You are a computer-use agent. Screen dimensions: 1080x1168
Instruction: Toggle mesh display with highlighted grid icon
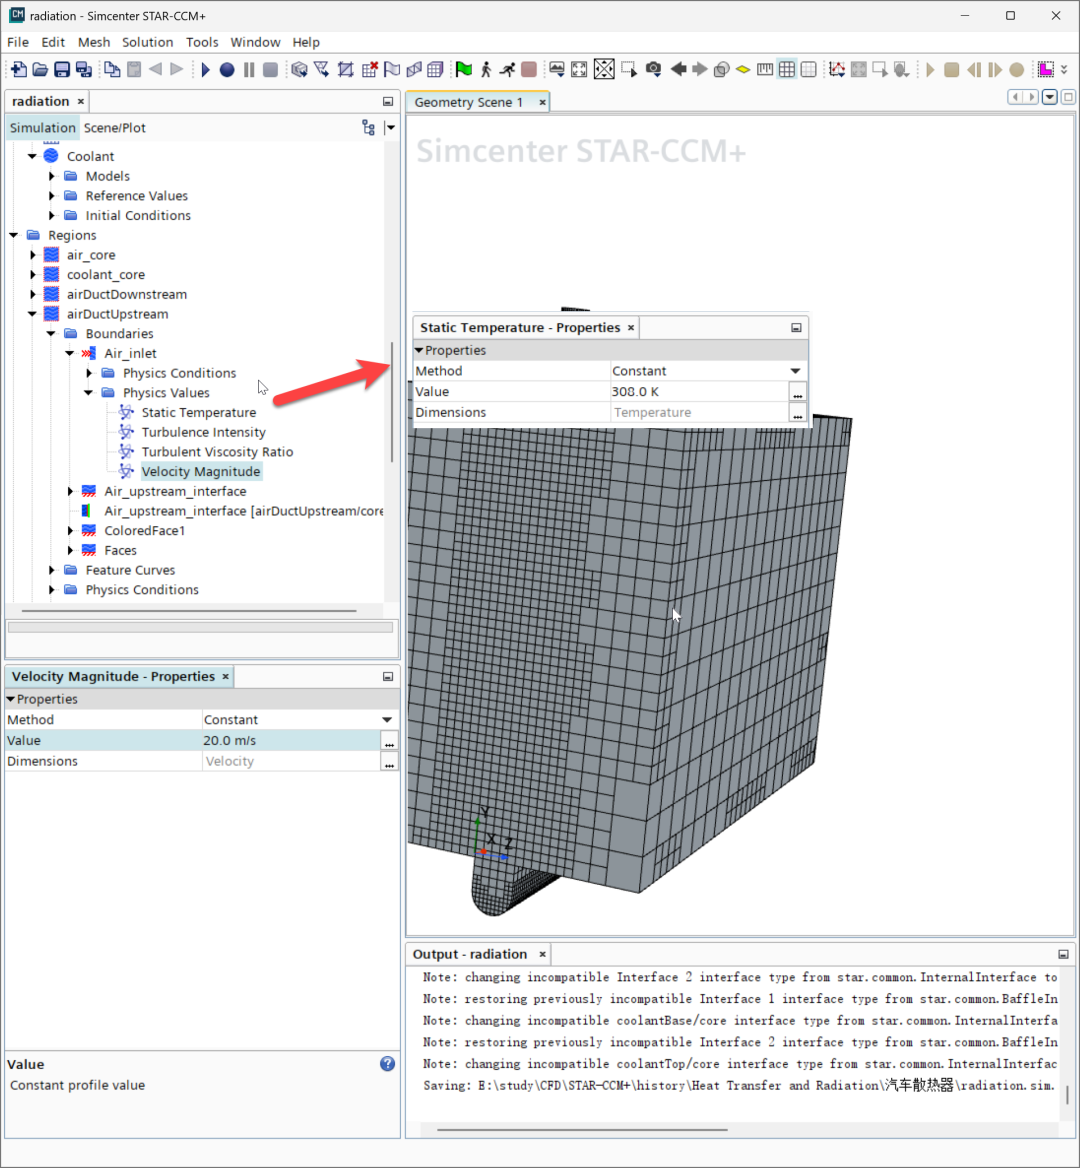[787, 69]
